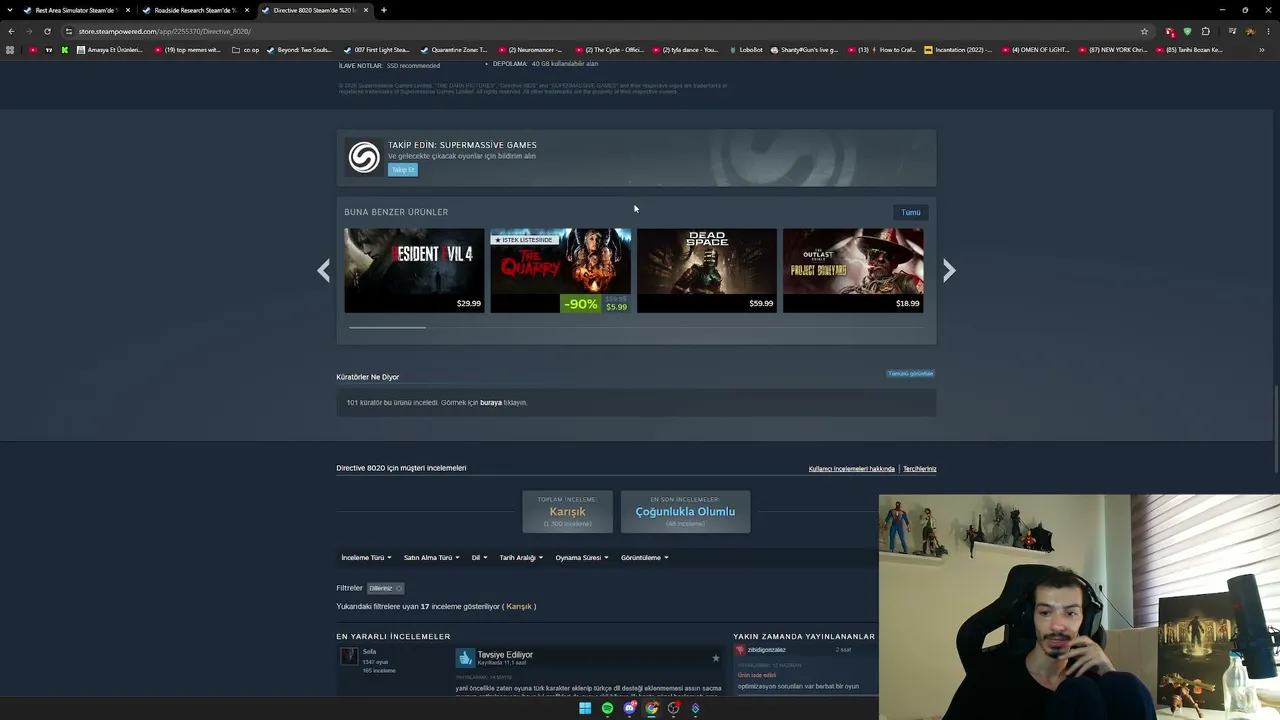Screen dimensions: 1280x720
Task: Click the Chrome taskbar icon
Action: 651,708
